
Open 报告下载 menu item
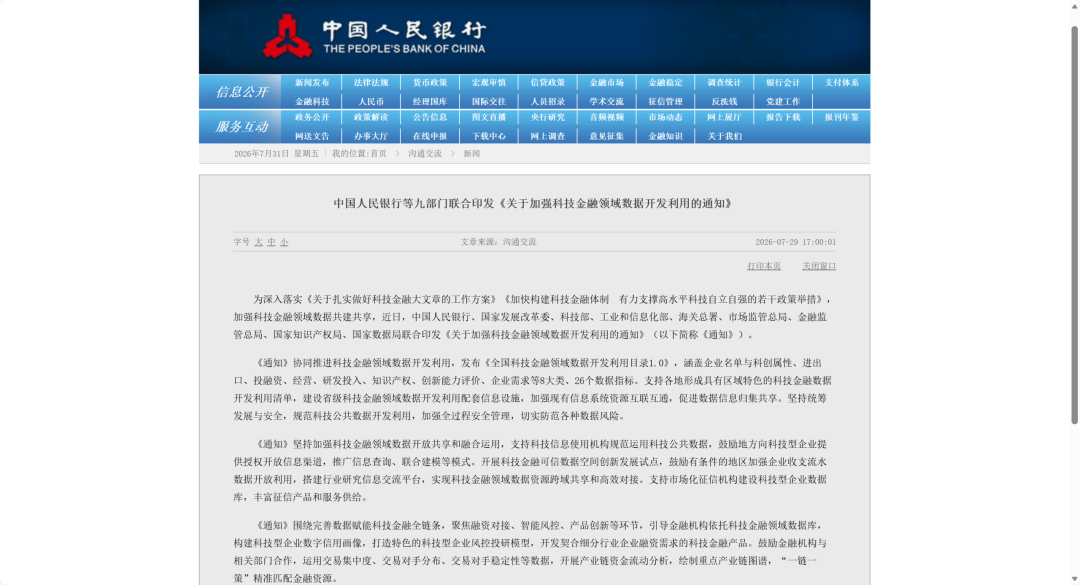click(783, 118)
